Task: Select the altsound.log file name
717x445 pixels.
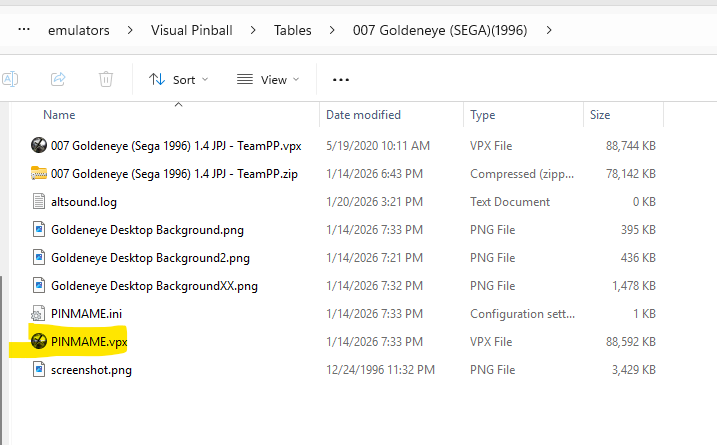Action: click(84, 202)
